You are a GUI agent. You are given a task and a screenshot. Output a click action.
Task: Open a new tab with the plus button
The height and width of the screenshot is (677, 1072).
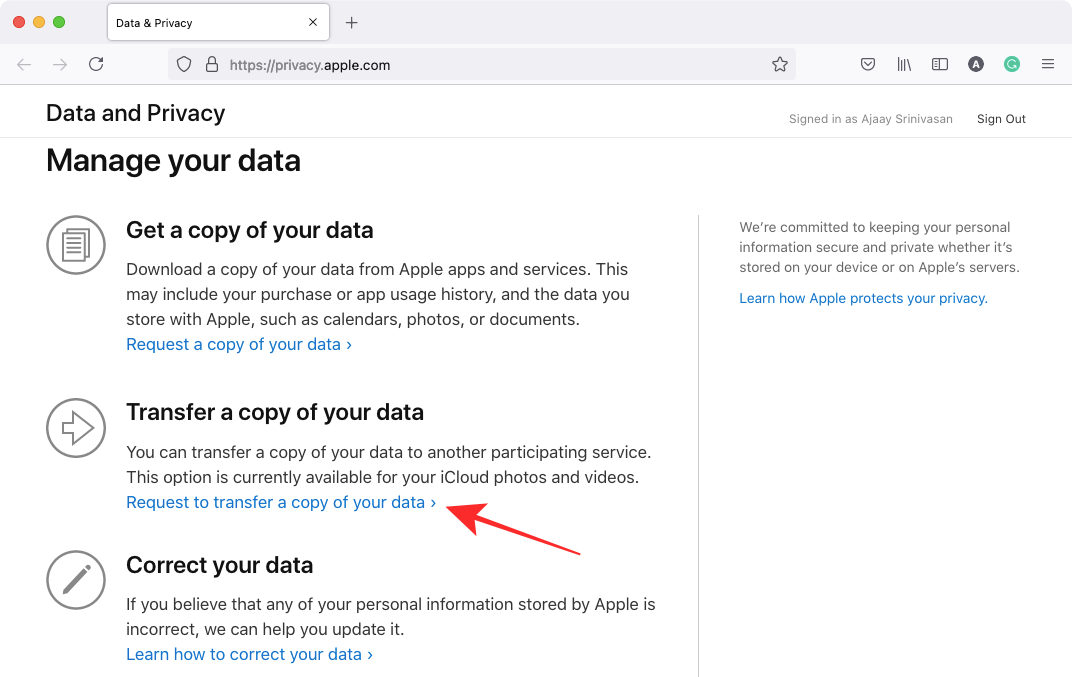(351, 23)
